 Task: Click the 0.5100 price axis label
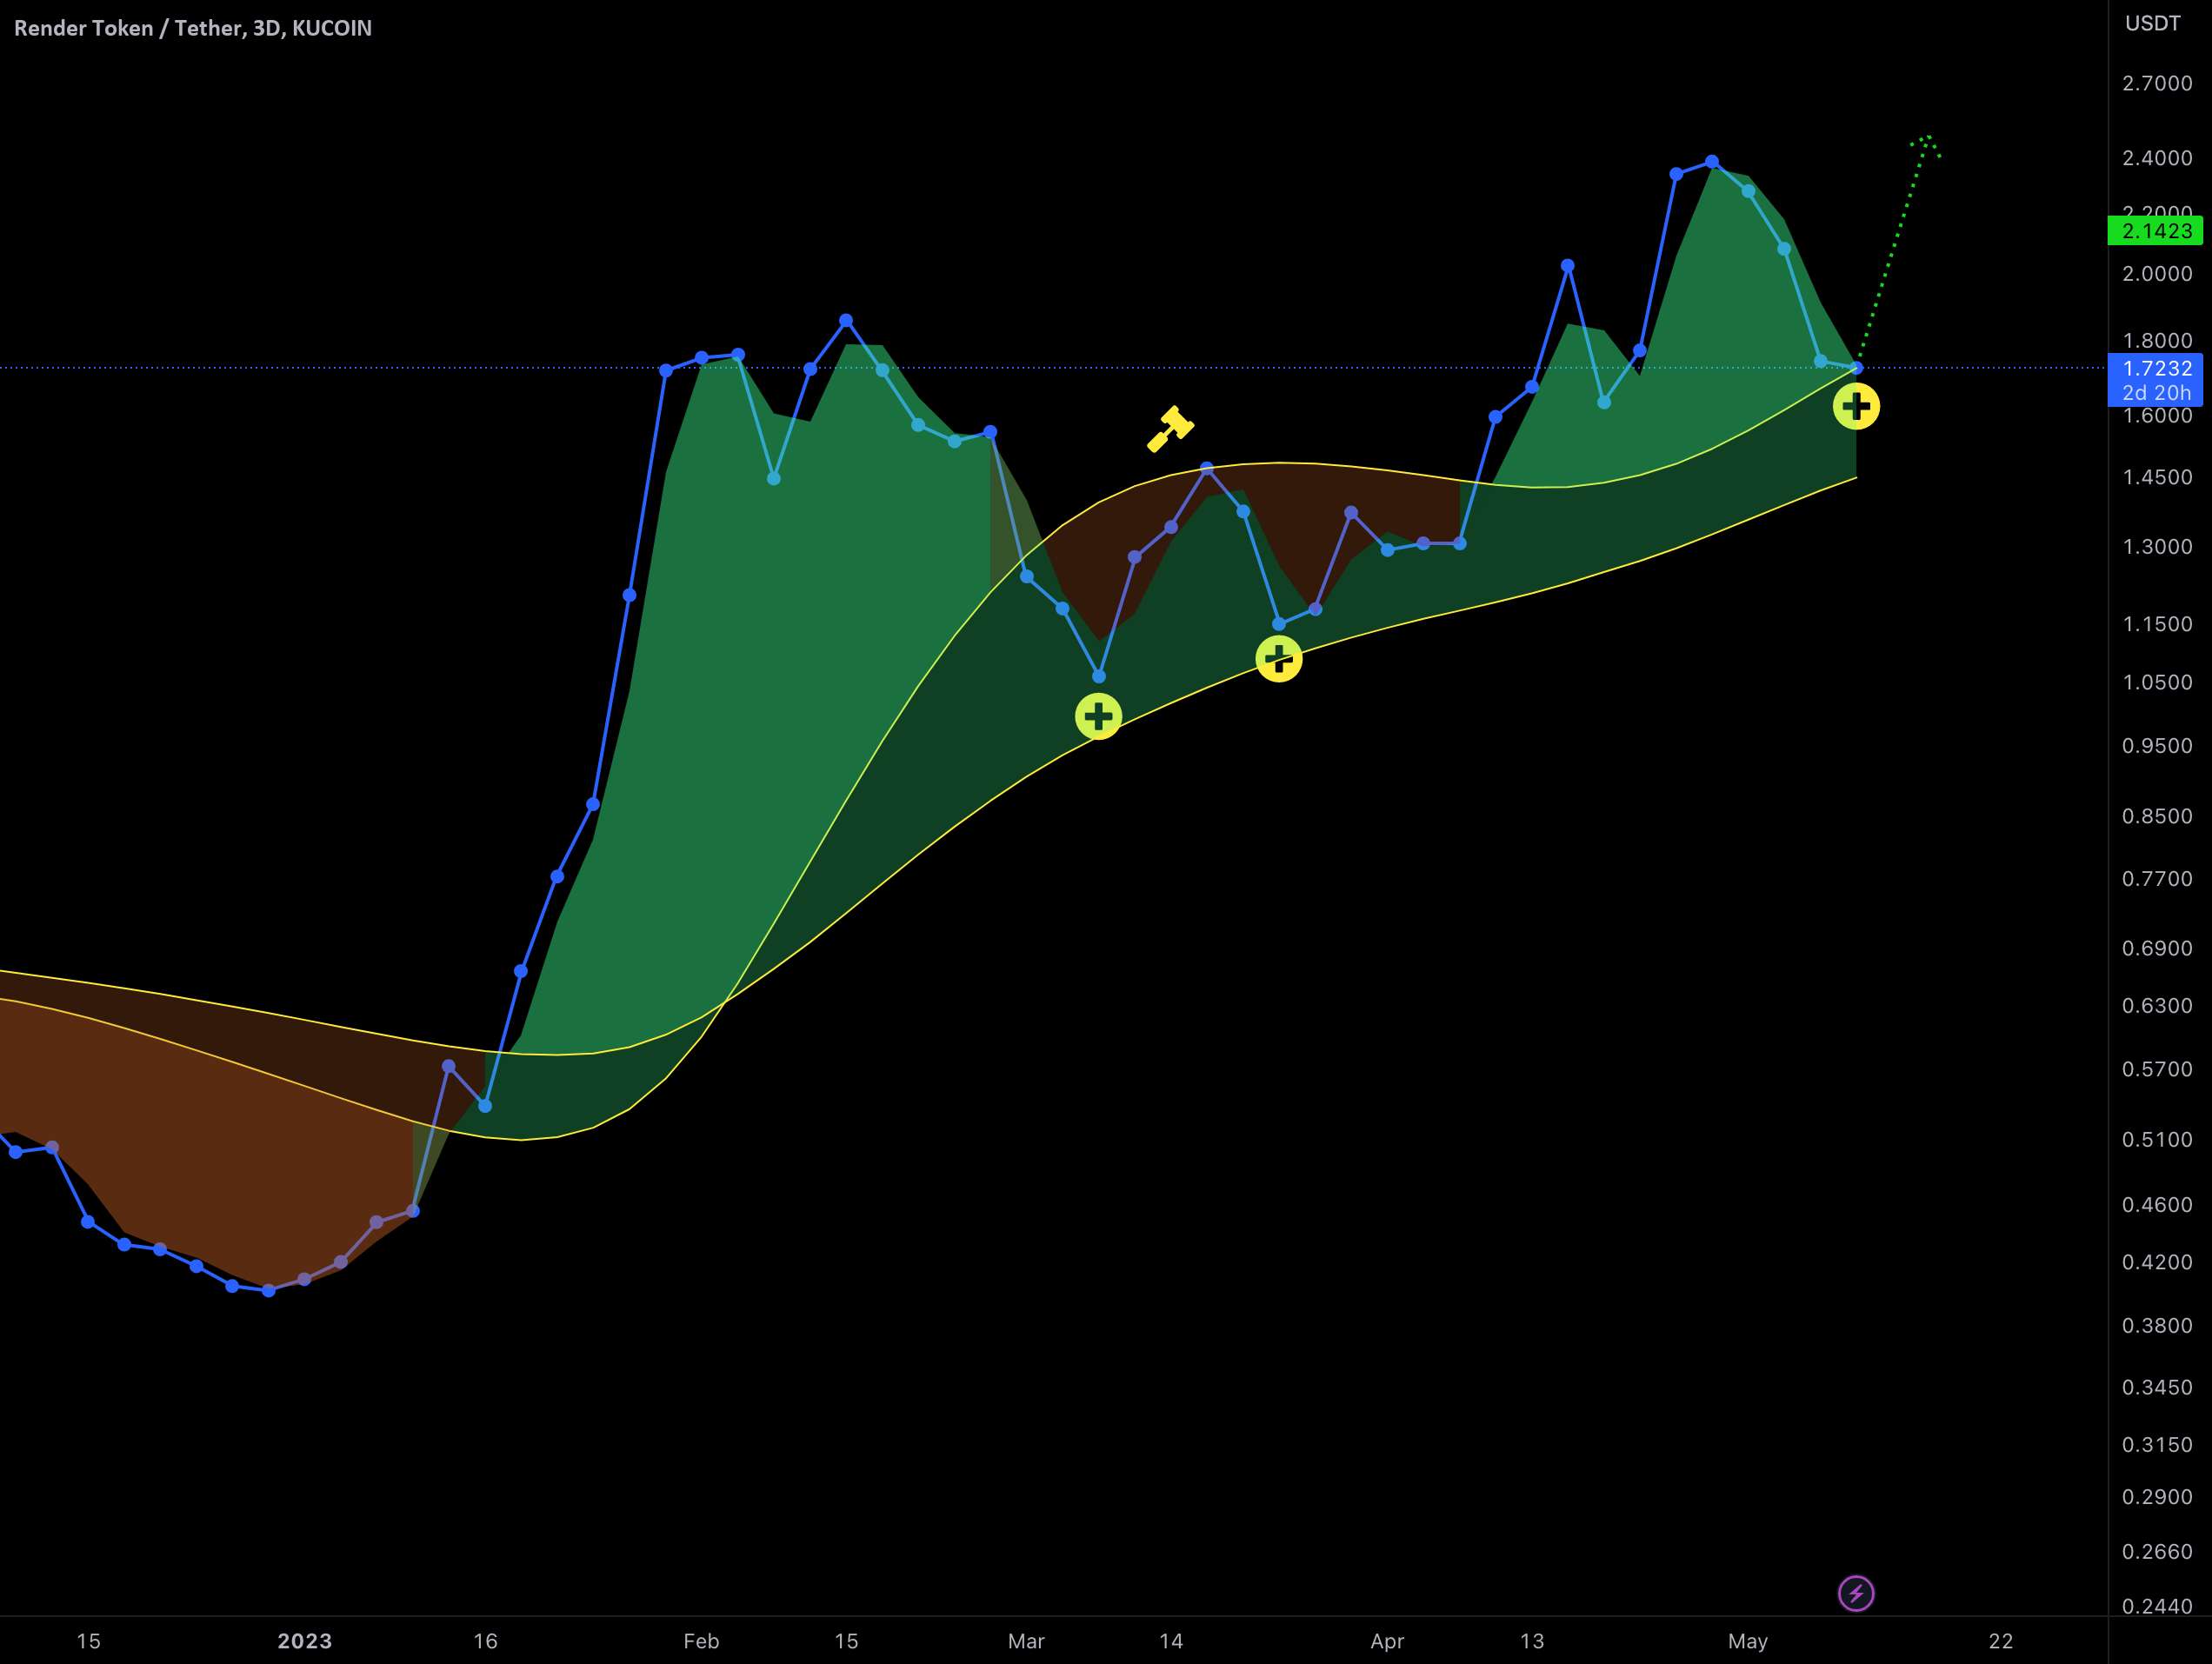coord(2157,1140)
